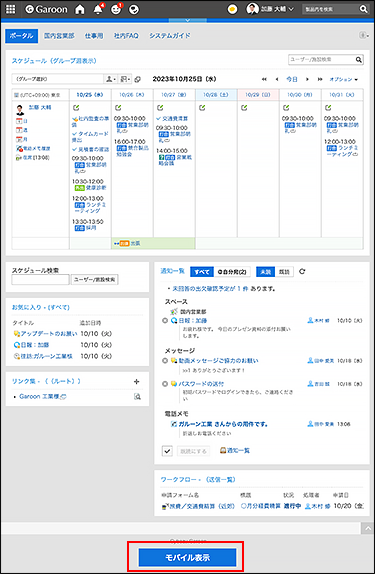375x574 pixels.
Task: Go to Garoon home via house icon
Action: point(79,10)
